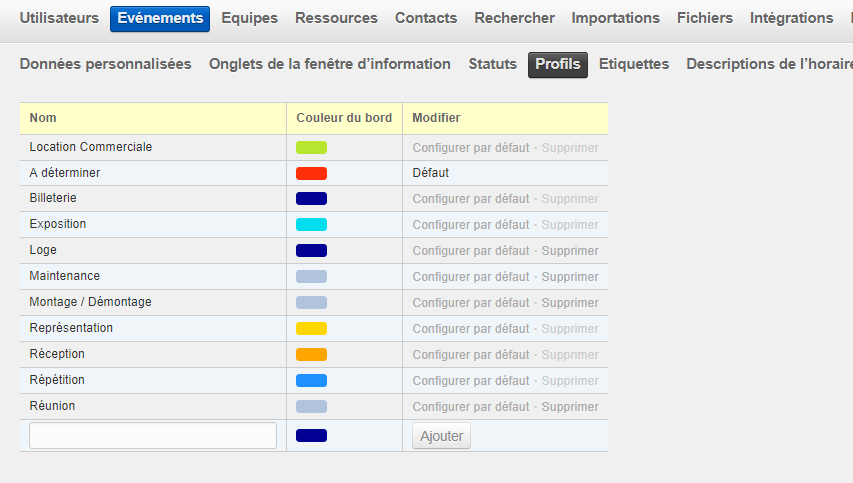This screenshot has width=853, height=483.
Task: Open the orange Réception color swatch
Action: (x=311, y=355)
